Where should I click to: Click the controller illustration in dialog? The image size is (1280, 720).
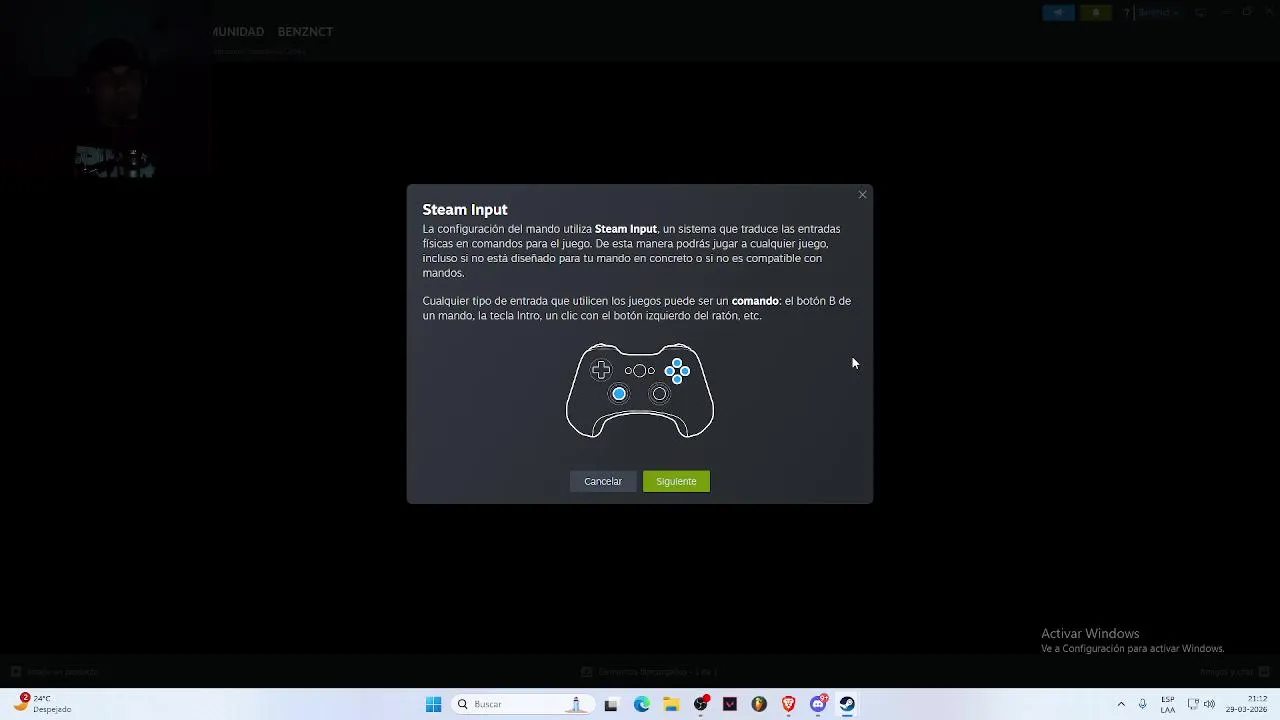(640, 391)
